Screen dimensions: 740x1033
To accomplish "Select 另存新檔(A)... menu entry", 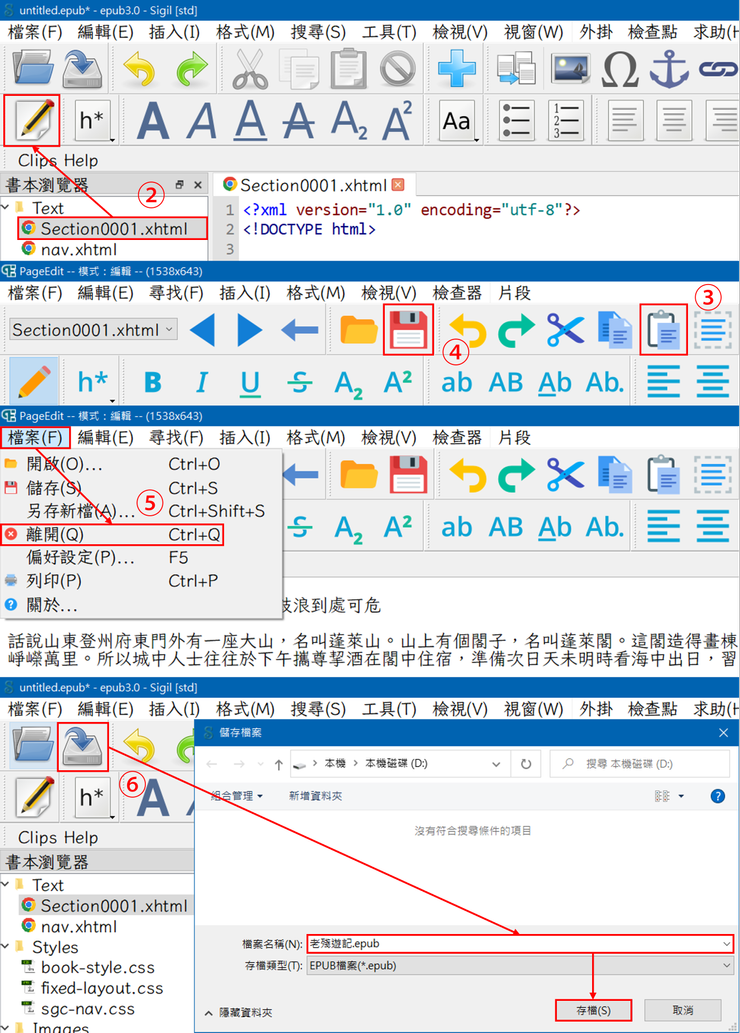I will click(x=80, y=511).
